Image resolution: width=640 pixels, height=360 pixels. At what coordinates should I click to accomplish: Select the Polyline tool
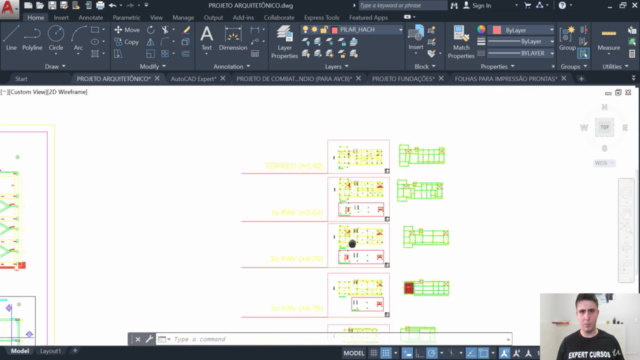pyautogui.click(x=32, y=38)
